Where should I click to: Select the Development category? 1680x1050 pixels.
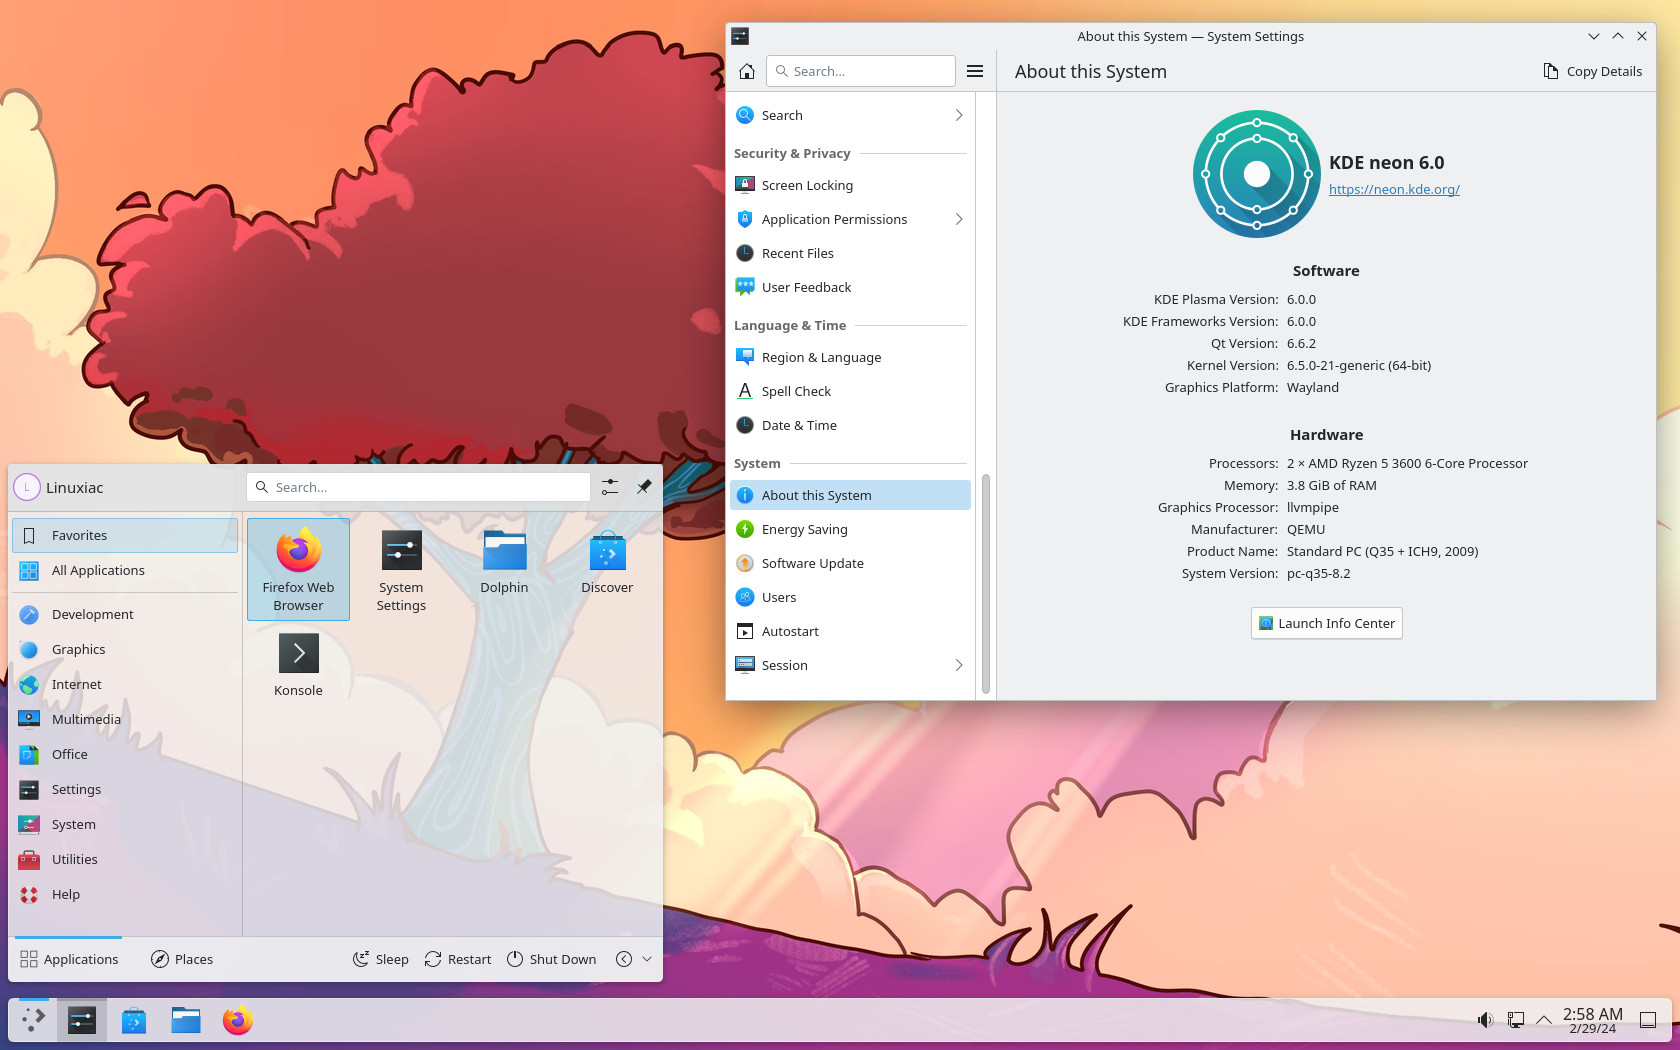click(x=125, y=614)
